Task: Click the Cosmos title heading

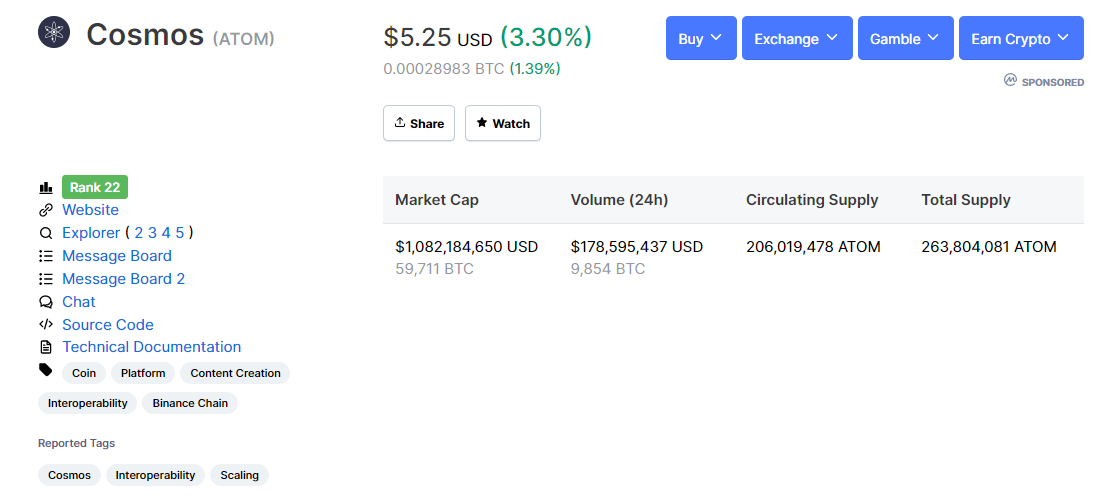Action: click(145, 34)
